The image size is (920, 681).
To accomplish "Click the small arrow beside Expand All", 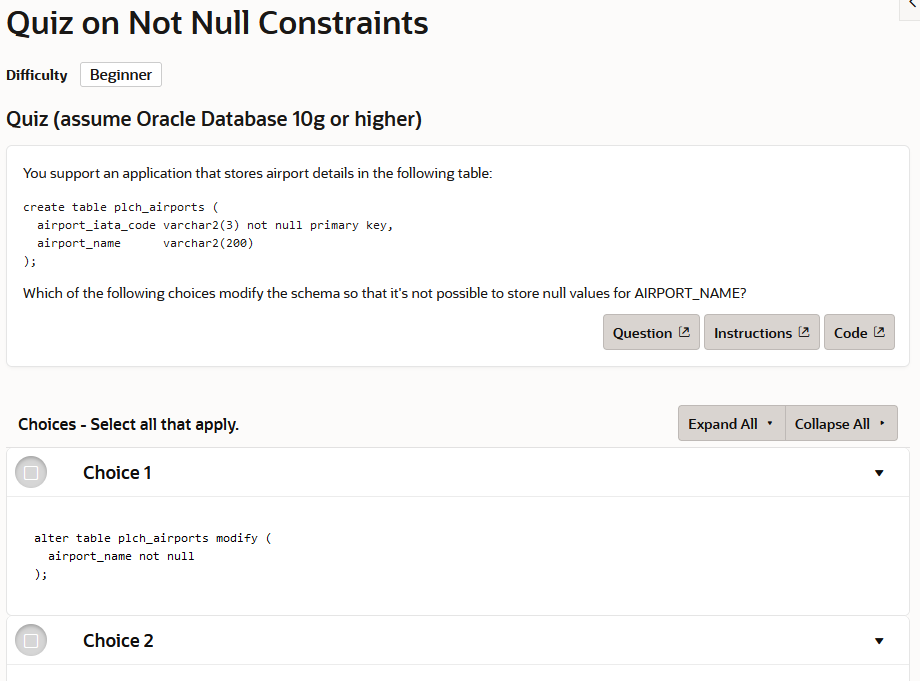I will [770, 424].
